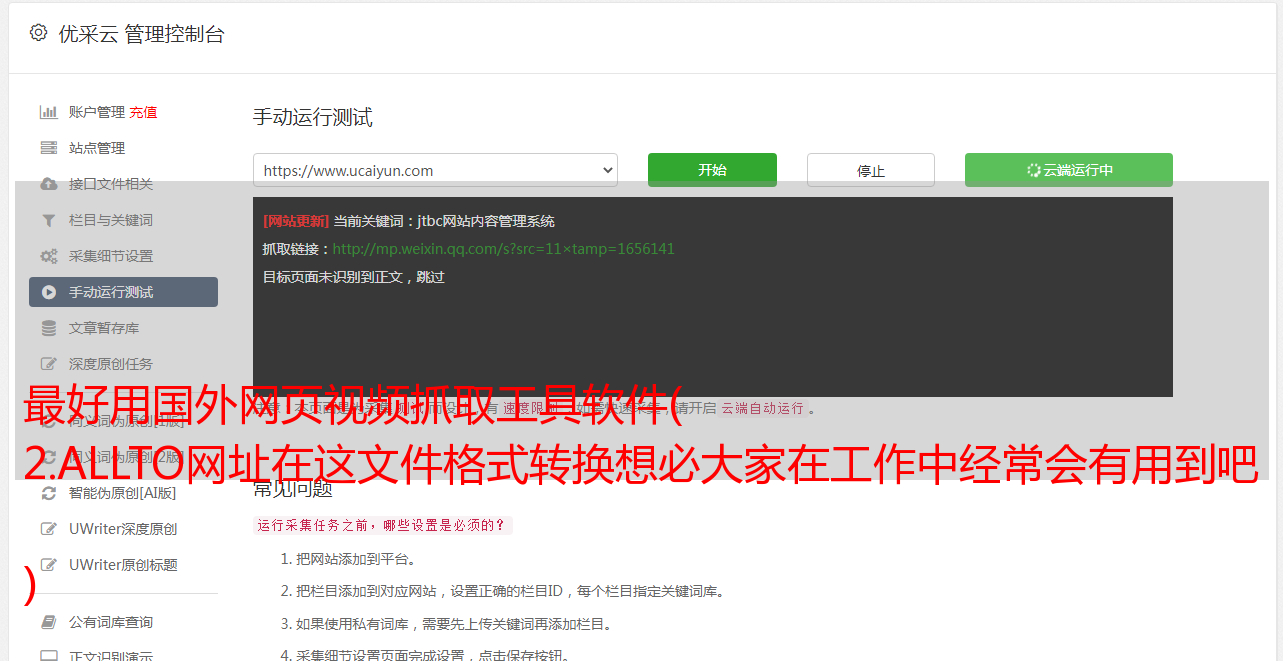The width and height of the screenshot is (1283, 661).
Task: Open 接口文件相关 section
Action: click(x=111, y=184)
